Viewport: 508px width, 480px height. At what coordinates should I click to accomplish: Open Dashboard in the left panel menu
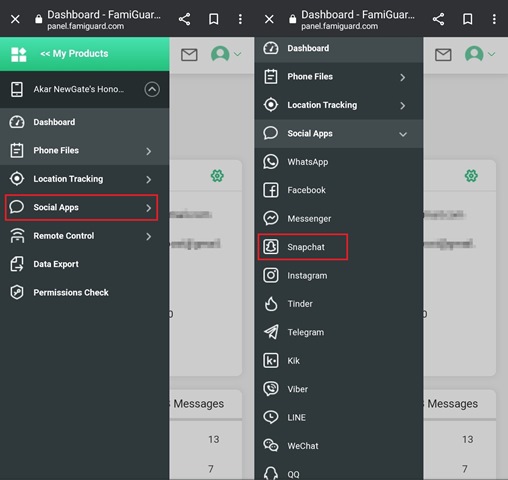pyautogui.click(x=84, y=122)
